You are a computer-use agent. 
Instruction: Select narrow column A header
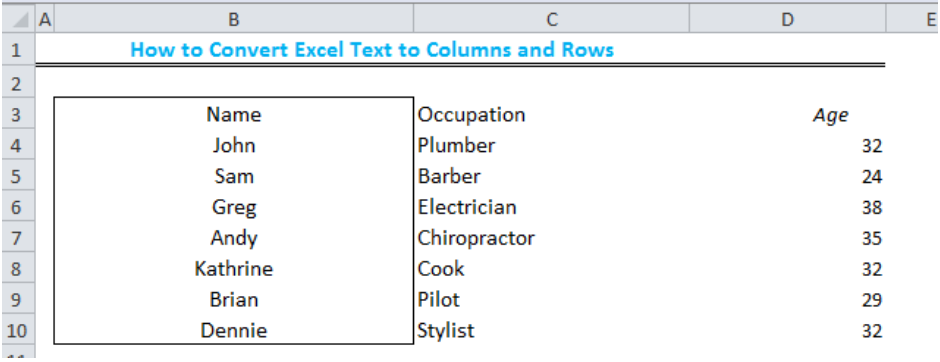[45, 20]
